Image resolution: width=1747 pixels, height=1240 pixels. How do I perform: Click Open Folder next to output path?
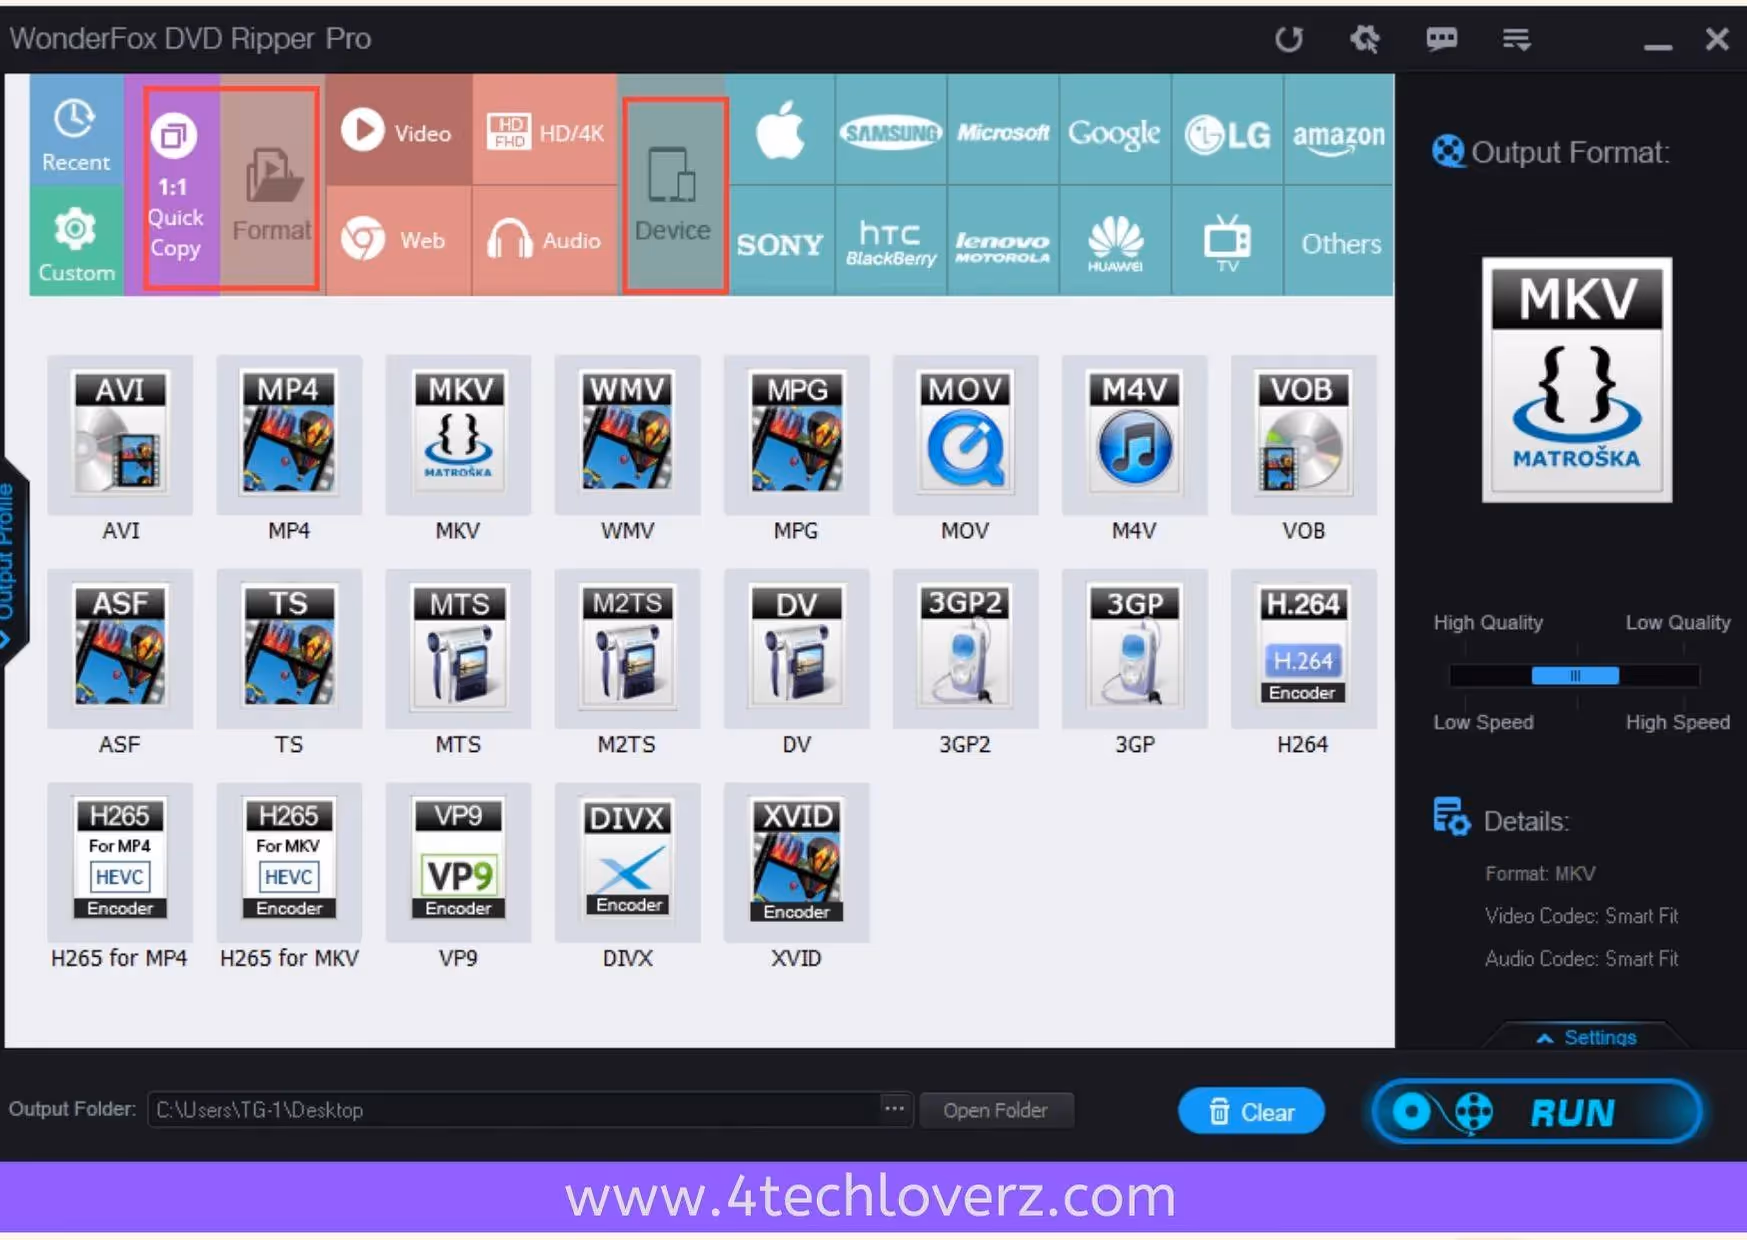[996, 1109]
